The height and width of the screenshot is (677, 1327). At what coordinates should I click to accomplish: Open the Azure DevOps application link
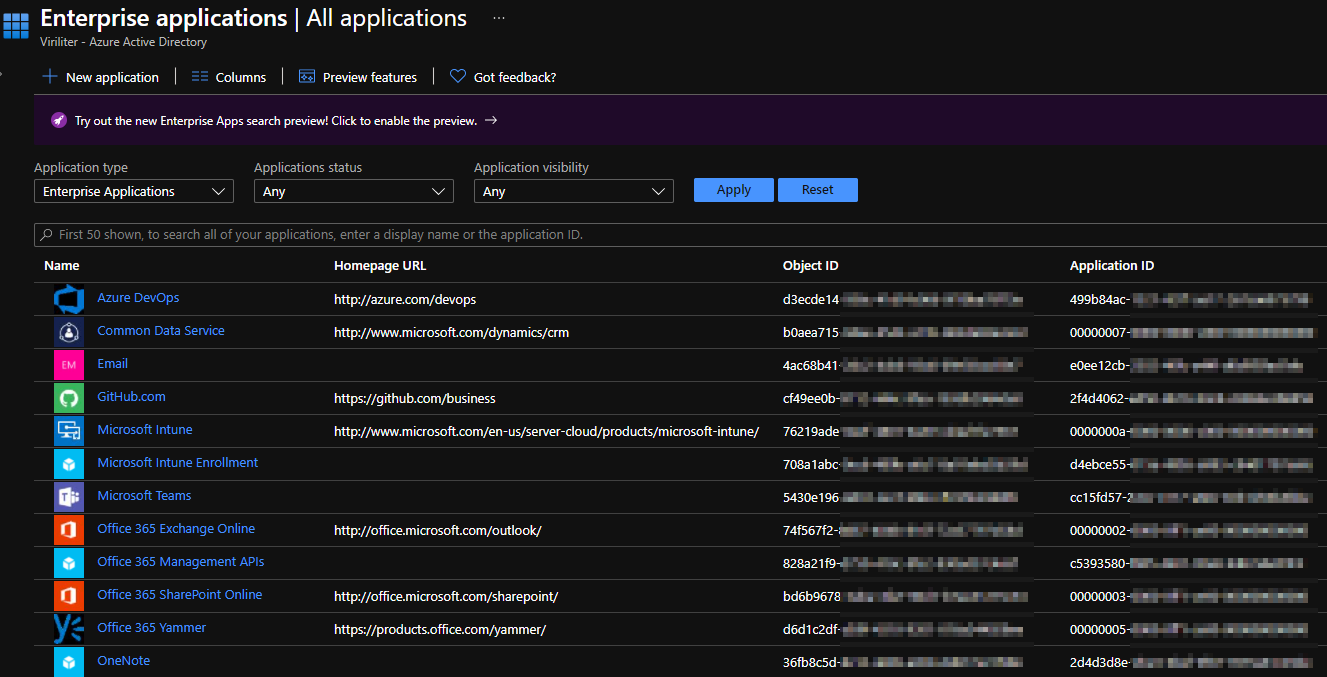[x=138, y=298]
